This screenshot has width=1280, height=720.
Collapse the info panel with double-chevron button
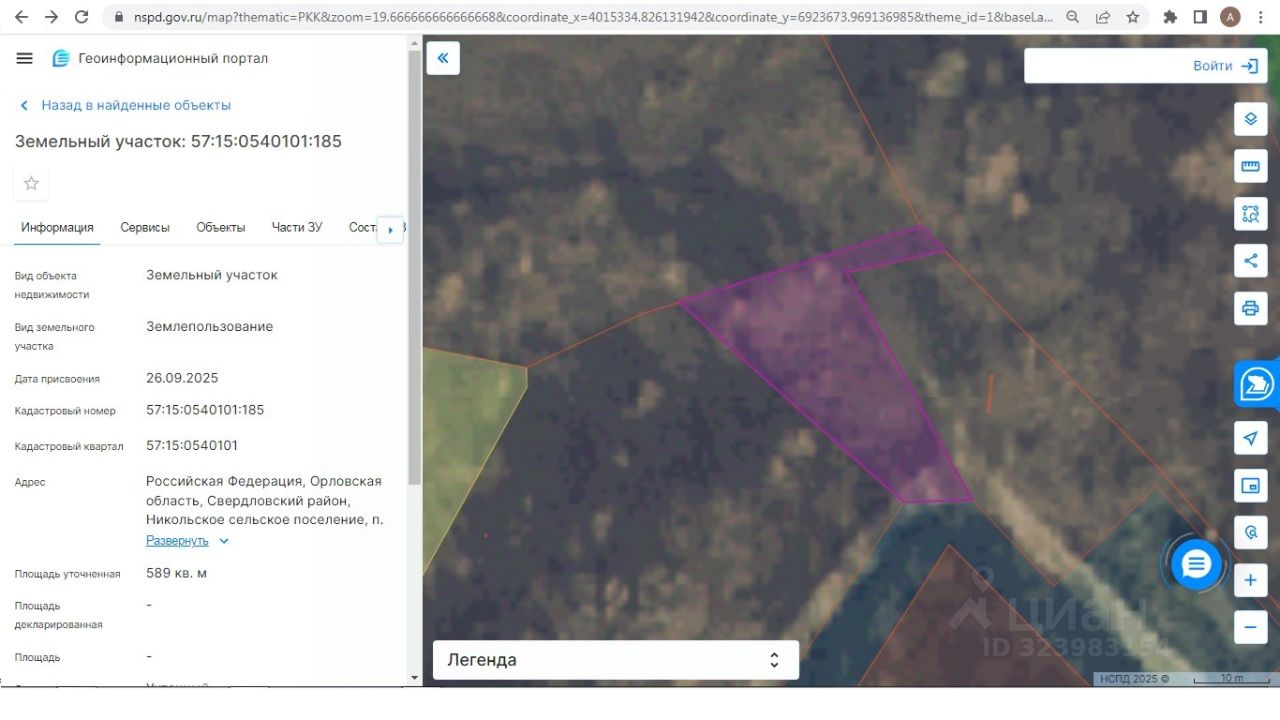[x=443, y=58]
